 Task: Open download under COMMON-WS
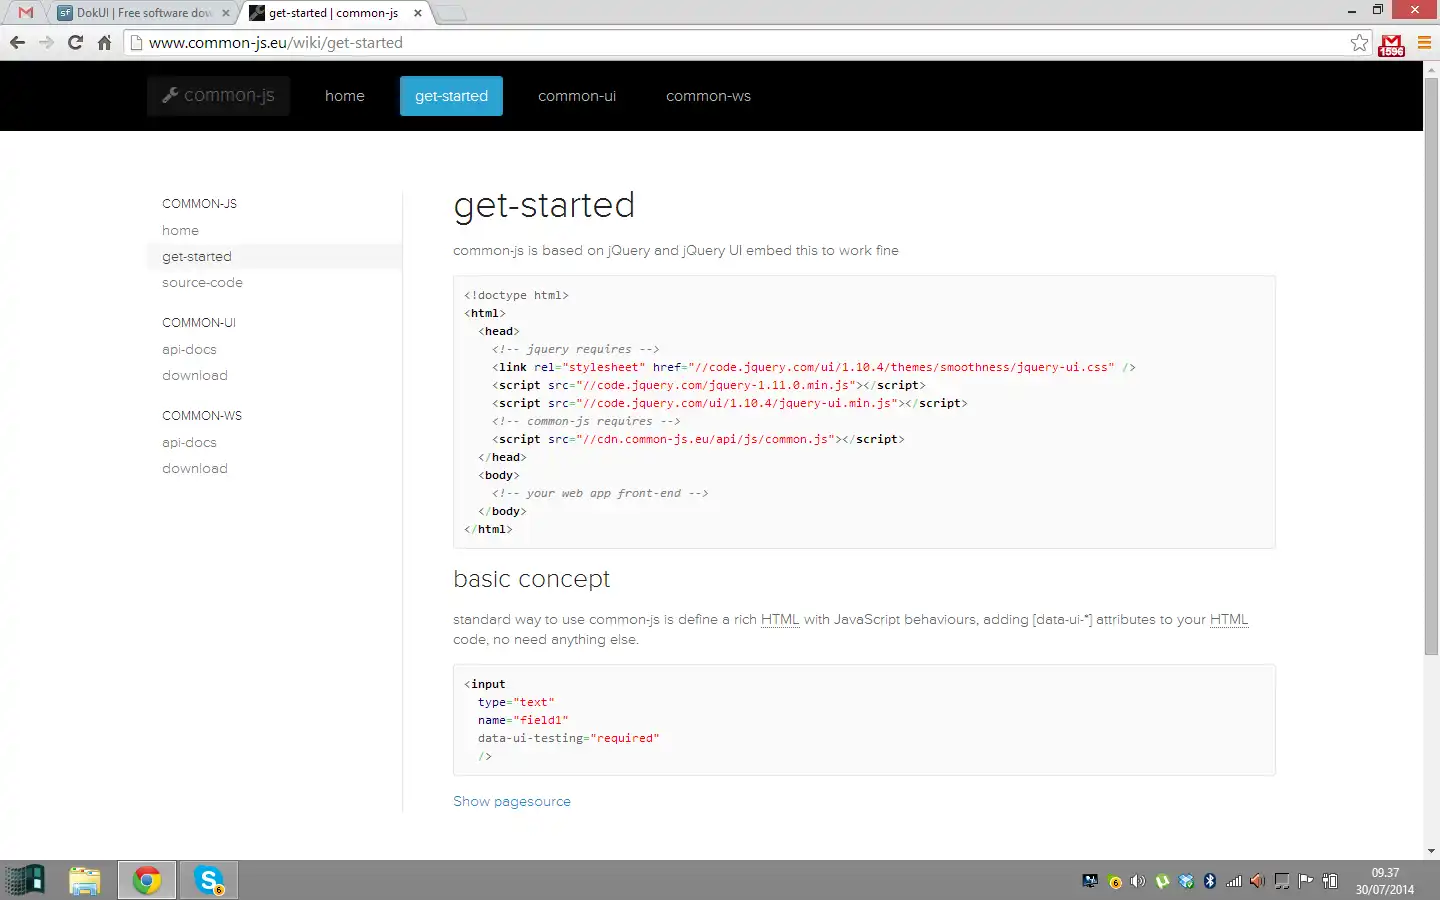point(195,469)
